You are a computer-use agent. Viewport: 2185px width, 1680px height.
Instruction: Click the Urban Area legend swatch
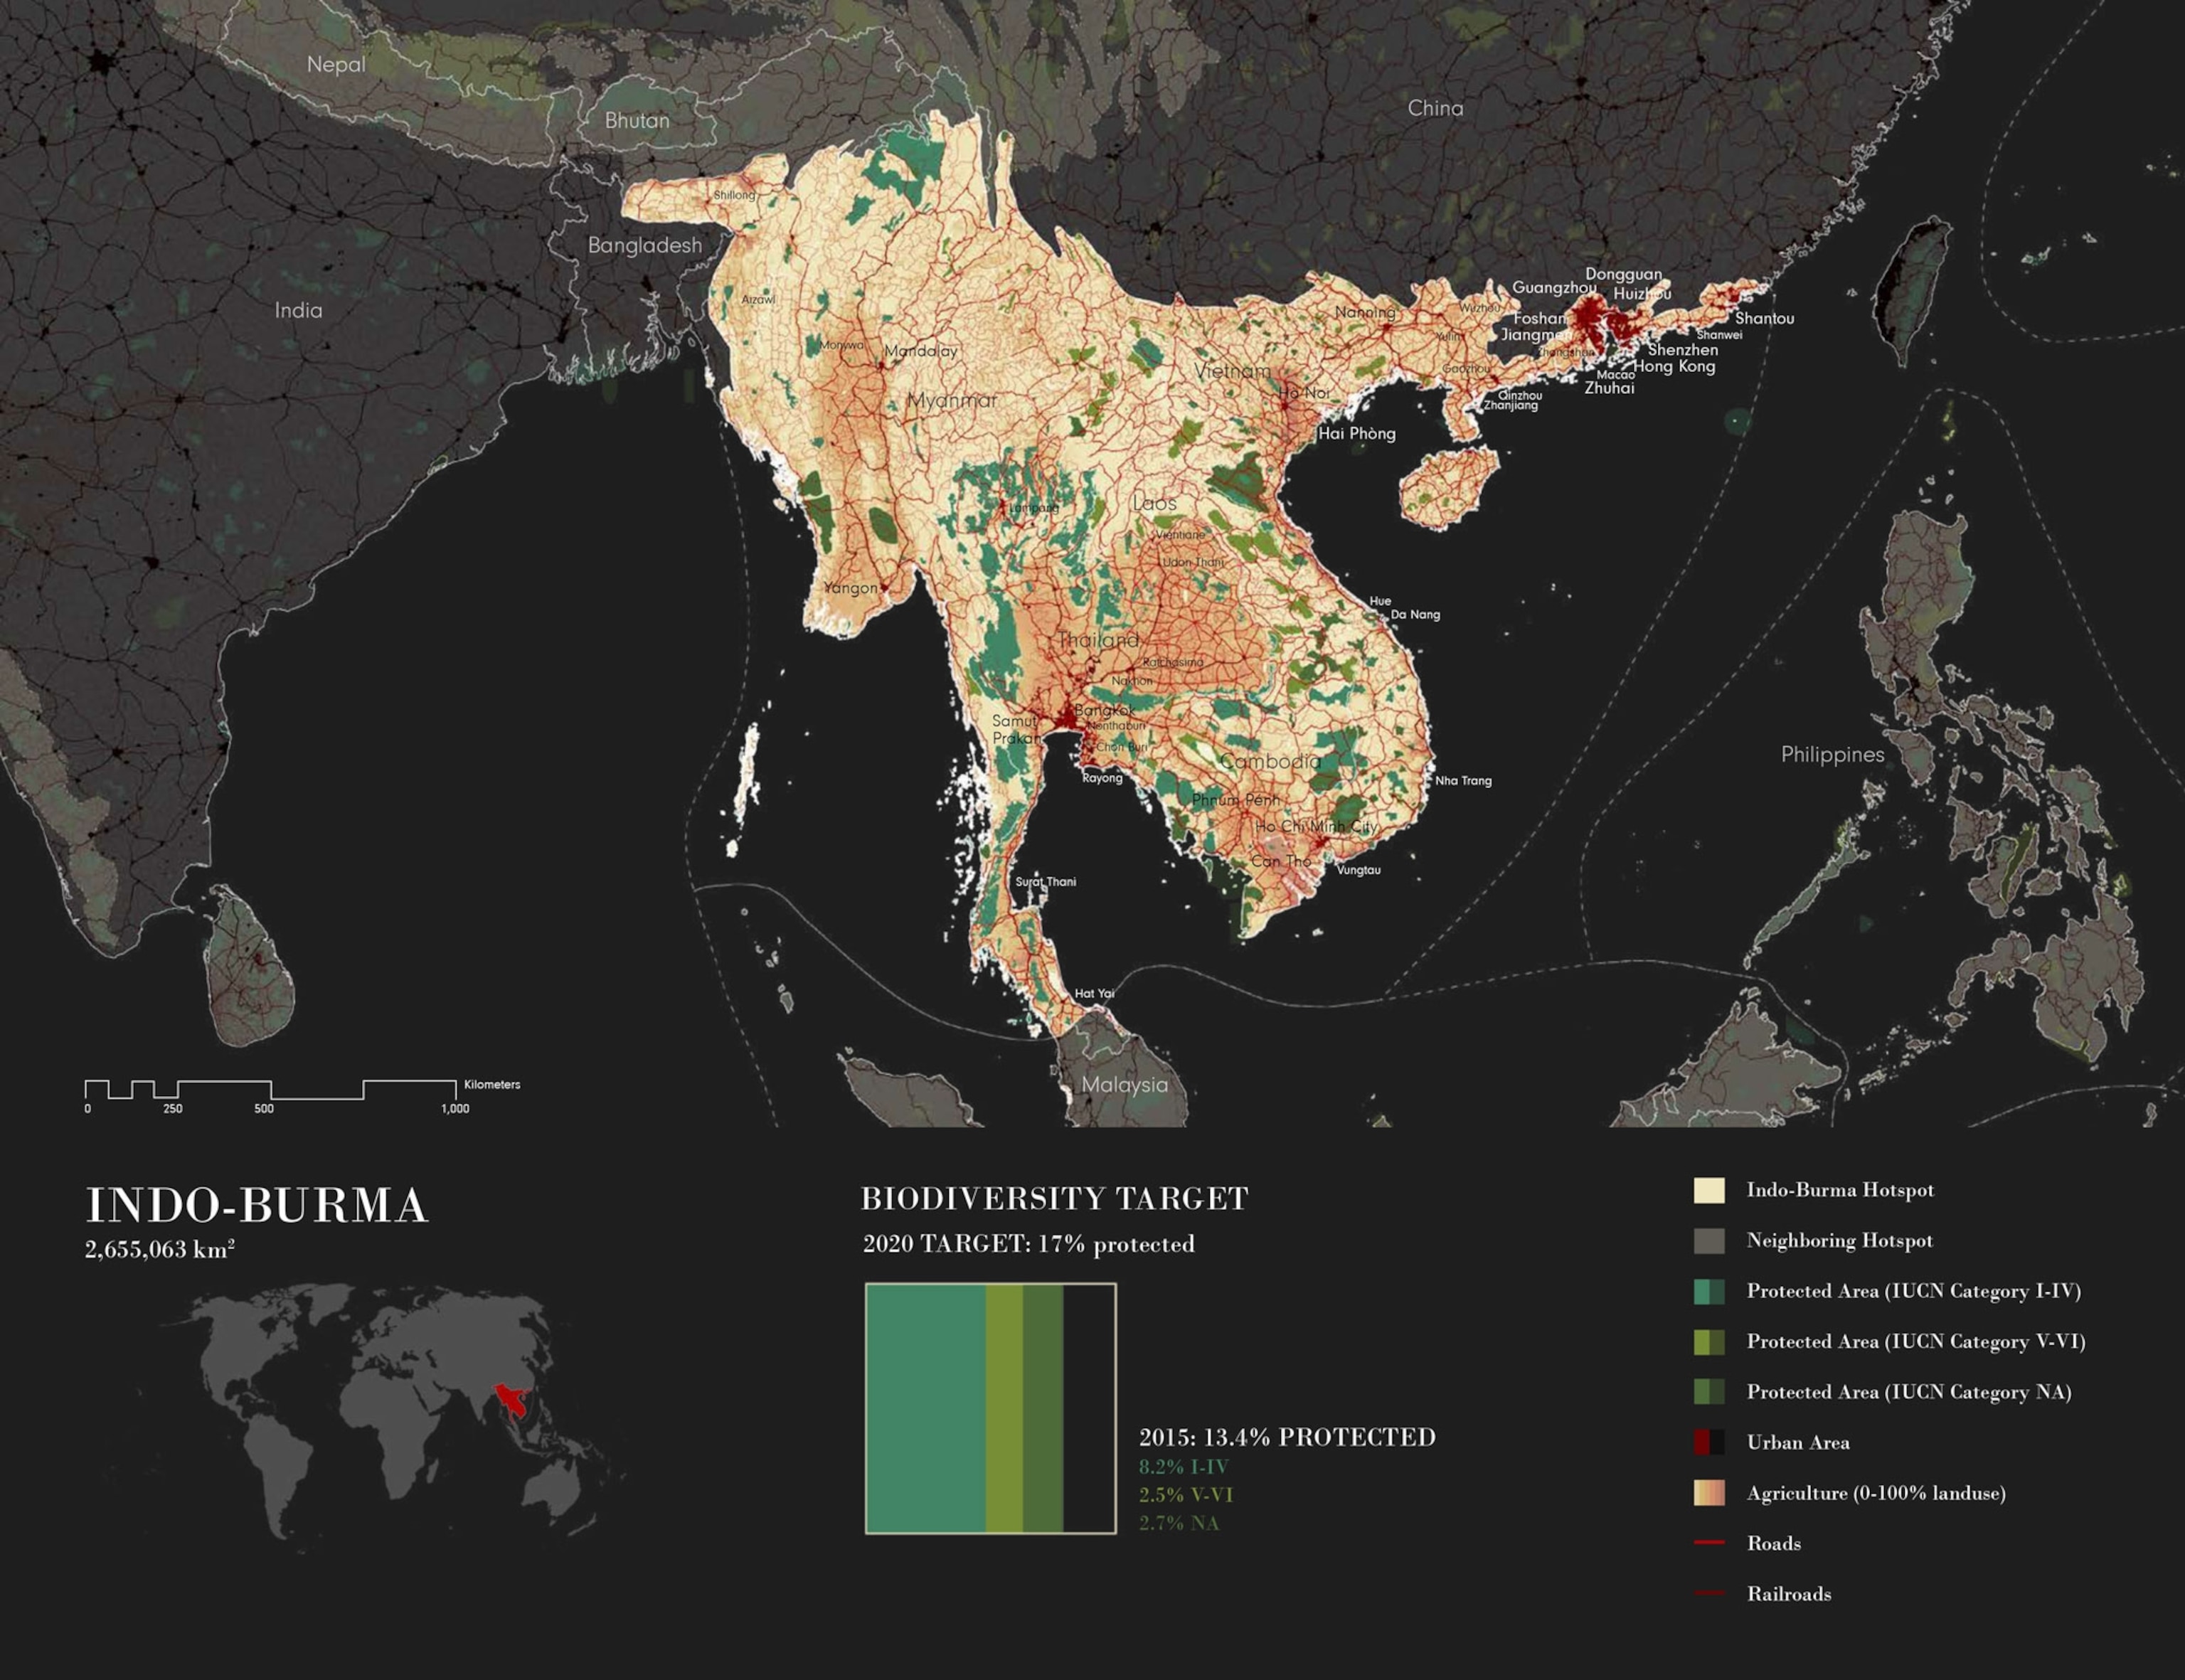tap(1709, 1442)
